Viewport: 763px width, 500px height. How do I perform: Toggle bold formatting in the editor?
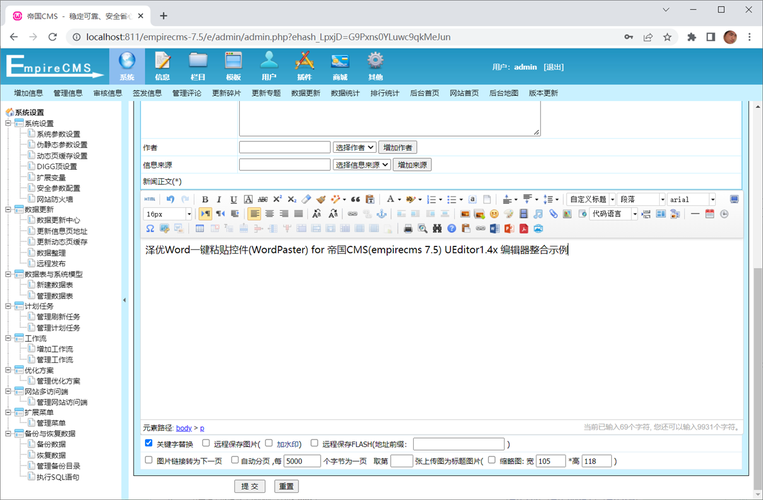click(205, 199)
